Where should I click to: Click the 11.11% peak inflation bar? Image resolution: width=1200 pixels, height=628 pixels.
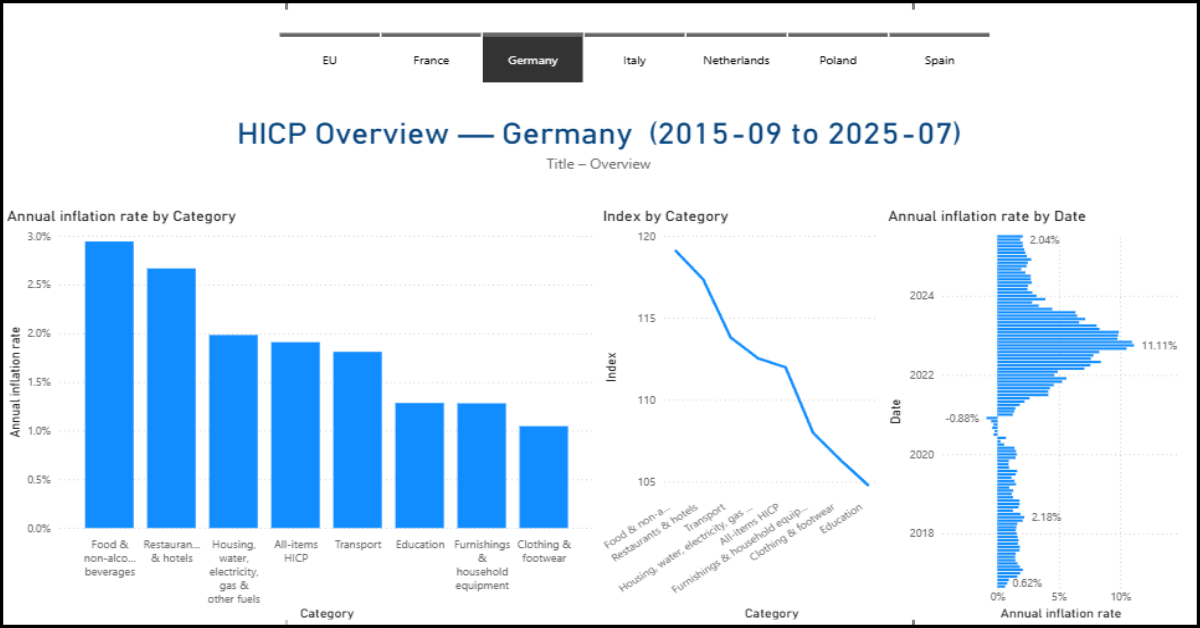pyautogui.click(x=1065, y=345)
